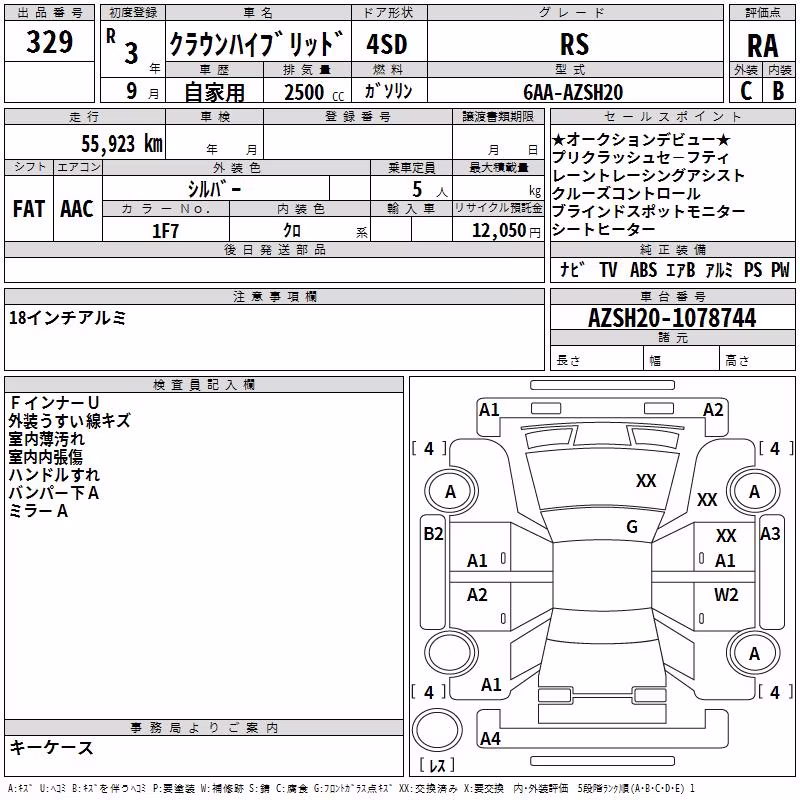Click the レス spare tire label

click(437, 765)
